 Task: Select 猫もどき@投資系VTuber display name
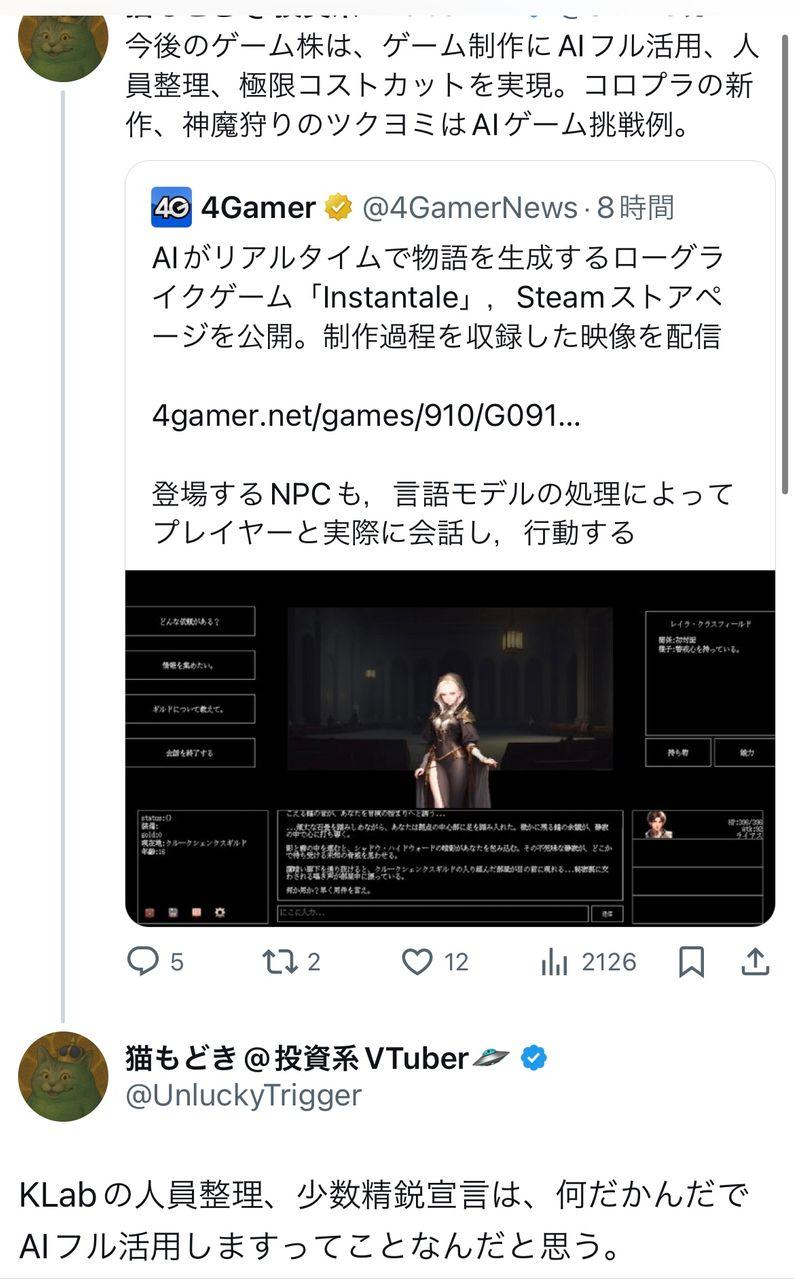pos(297,1057)
